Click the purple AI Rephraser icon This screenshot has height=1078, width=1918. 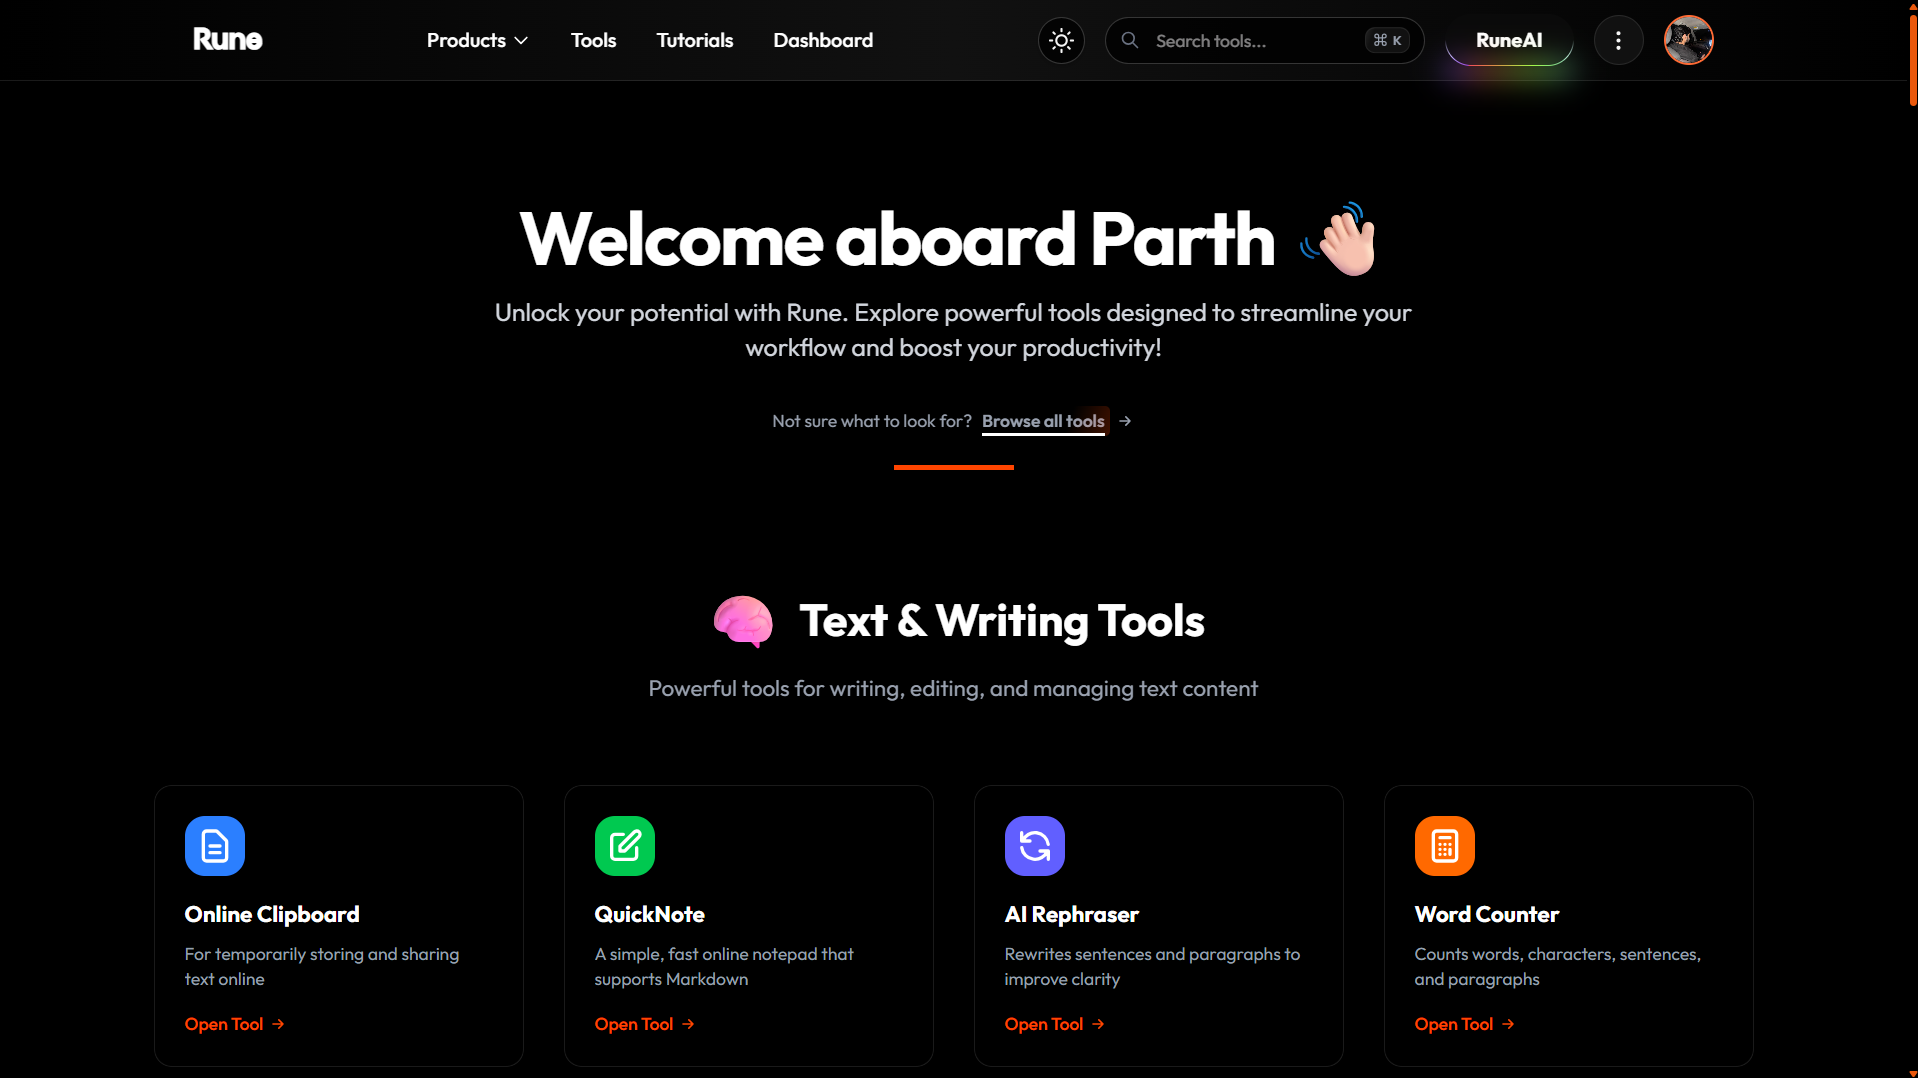pyautogui.click(x=1034, y=846)
